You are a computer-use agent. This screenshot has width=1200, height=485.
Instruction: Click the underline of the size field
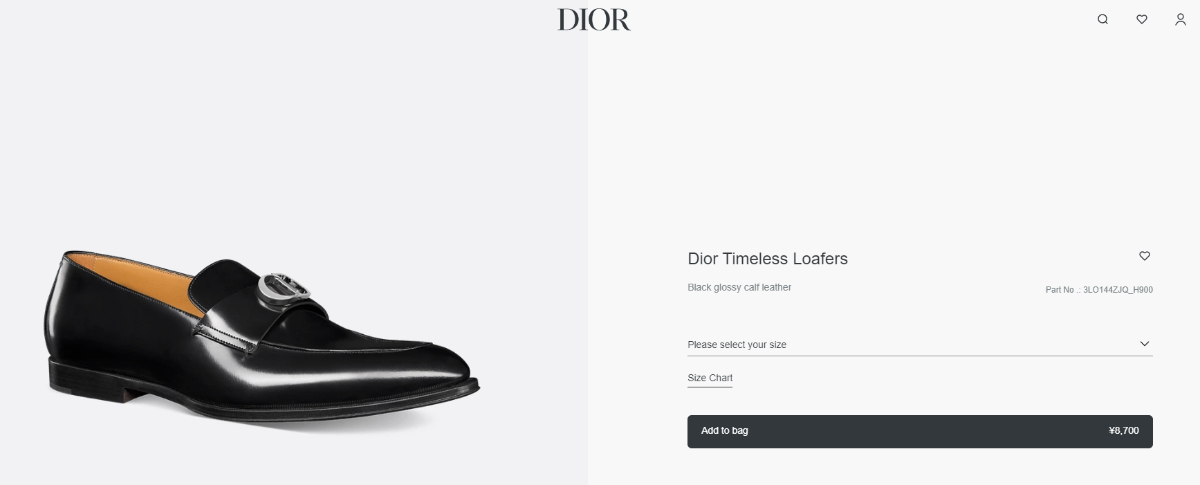coord(919,355)
